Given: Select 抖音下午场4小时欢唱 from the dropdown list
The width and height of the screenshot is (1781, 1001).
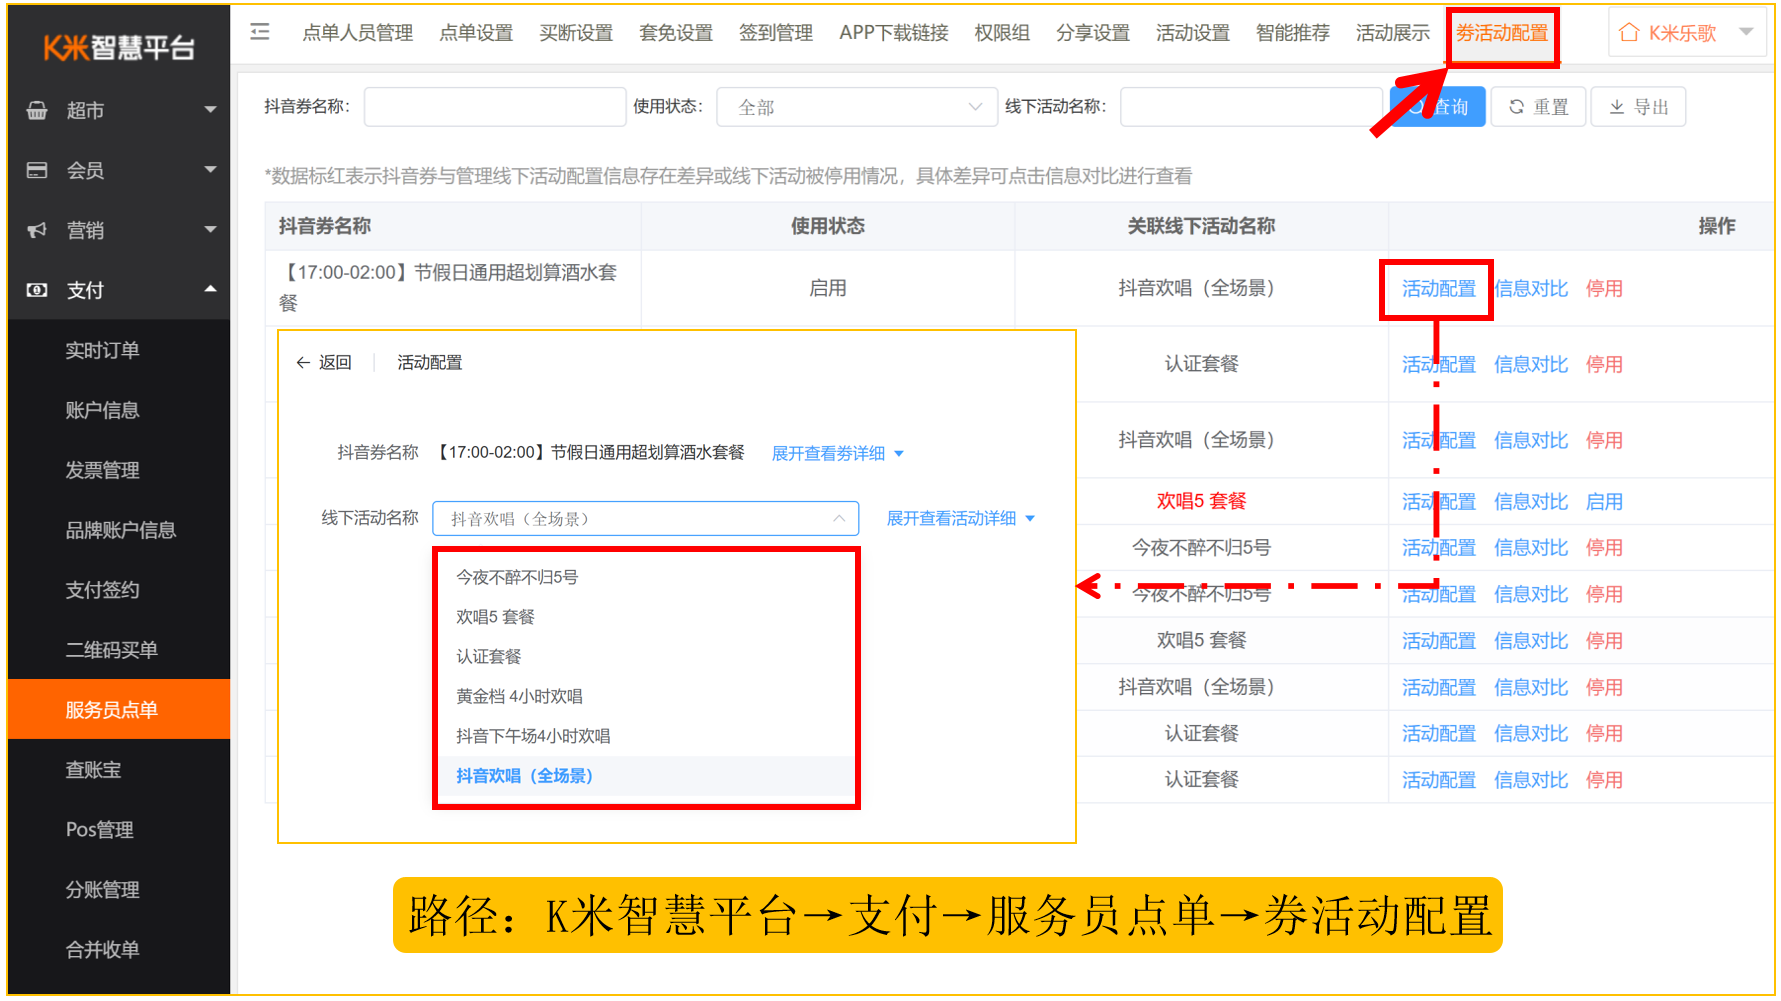Looking at the screenshot, I should pos(646,736).
